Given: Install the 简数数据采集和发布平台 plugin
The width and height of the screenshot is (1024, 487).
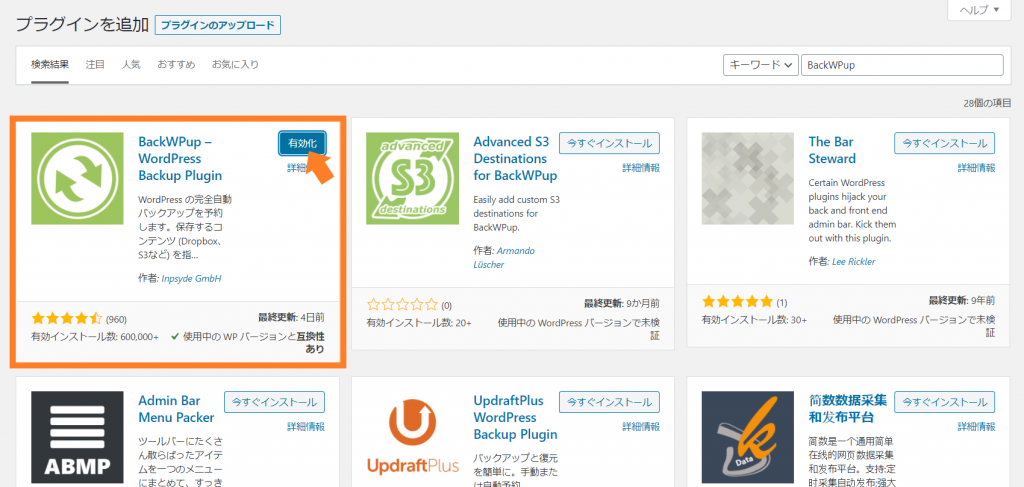Looking at the screenshot, I should coord(945,402).
